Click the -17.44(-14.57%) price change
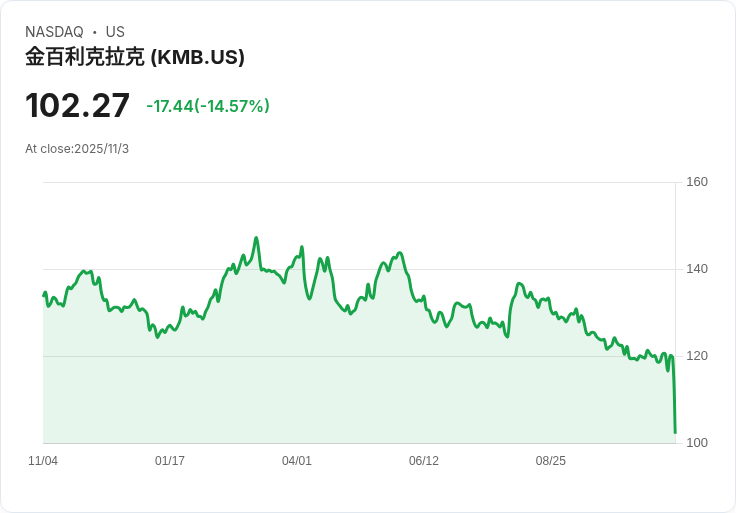The width and height of the screenshot is (736, 513). point(208,106)
